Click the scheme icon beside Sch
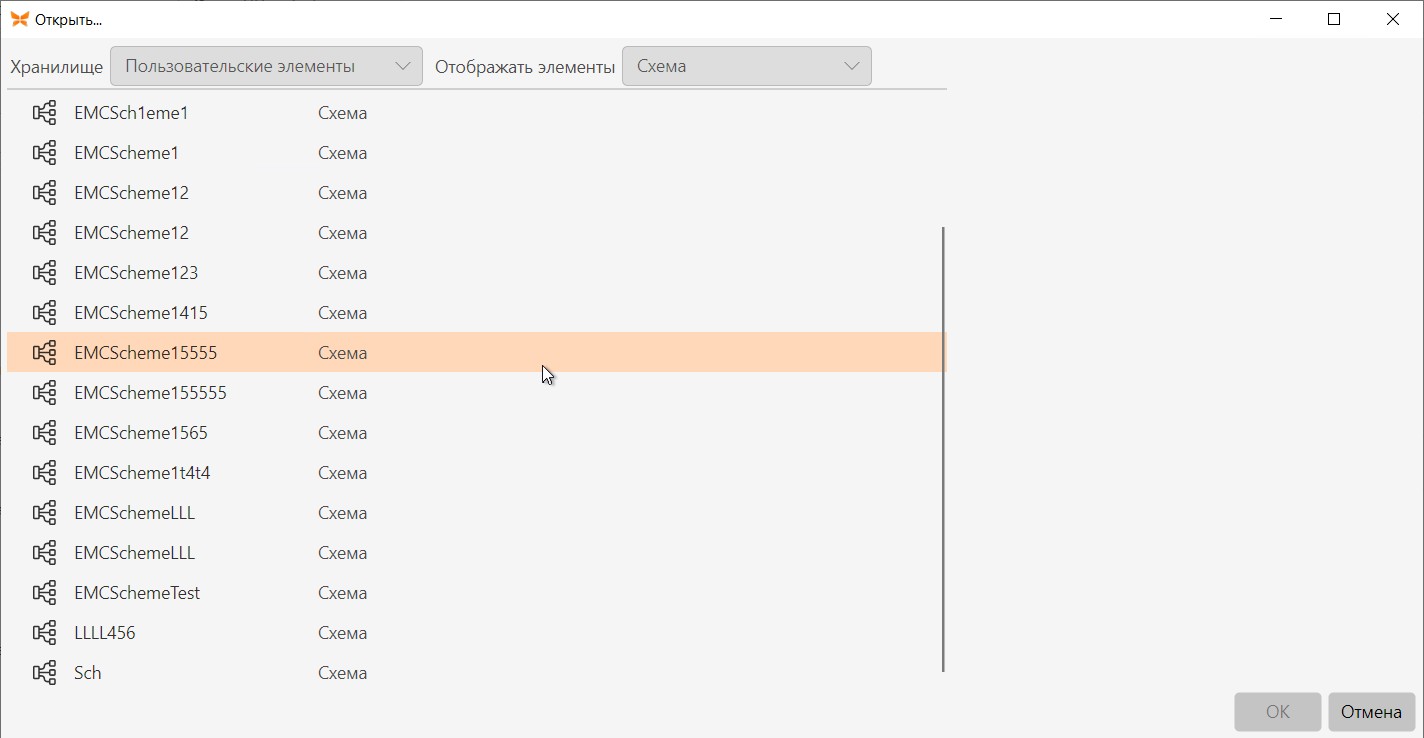 coord(44,673)
